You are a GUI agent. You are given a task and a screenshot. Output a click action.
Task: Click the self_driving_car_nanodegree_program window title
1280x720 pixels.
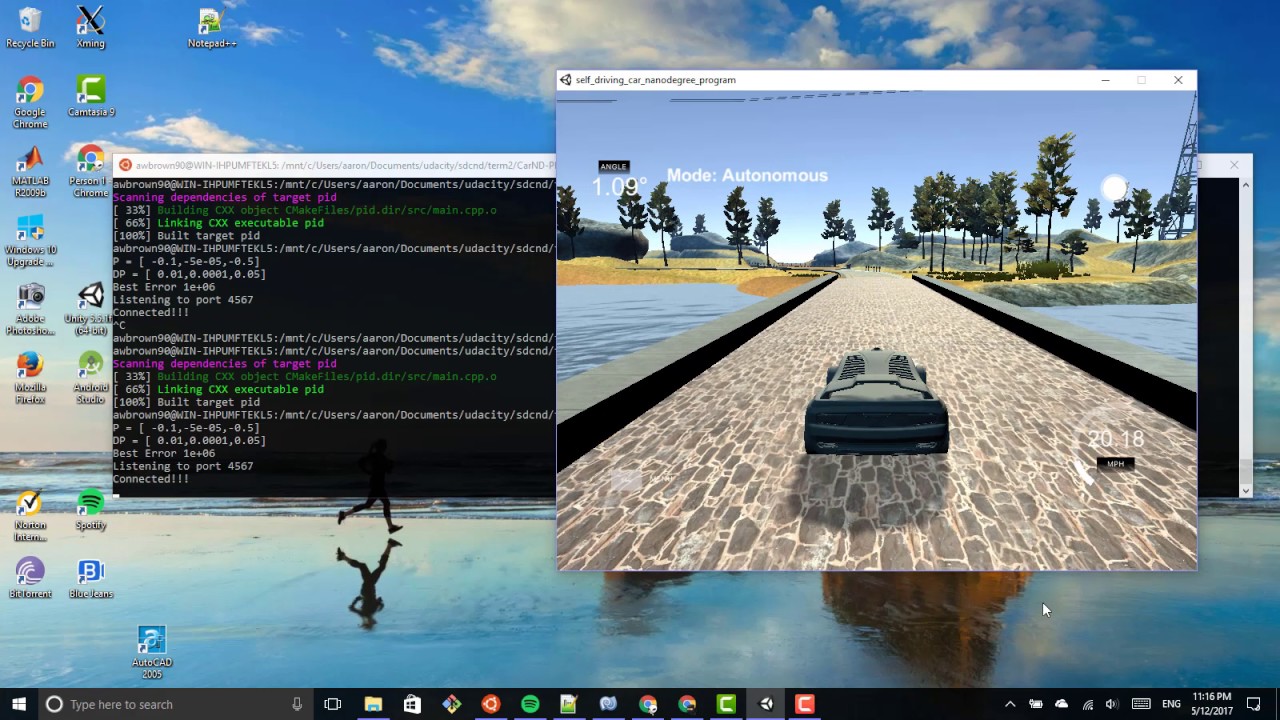655,80
